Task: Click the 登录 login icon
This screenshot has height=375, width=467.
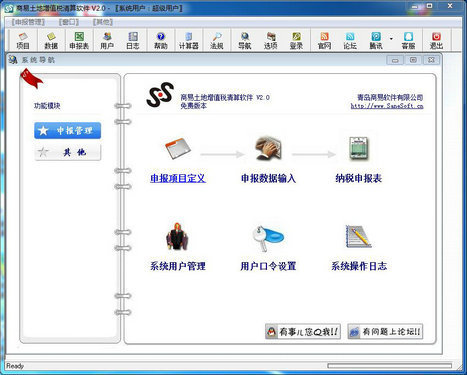Action: 296,41
